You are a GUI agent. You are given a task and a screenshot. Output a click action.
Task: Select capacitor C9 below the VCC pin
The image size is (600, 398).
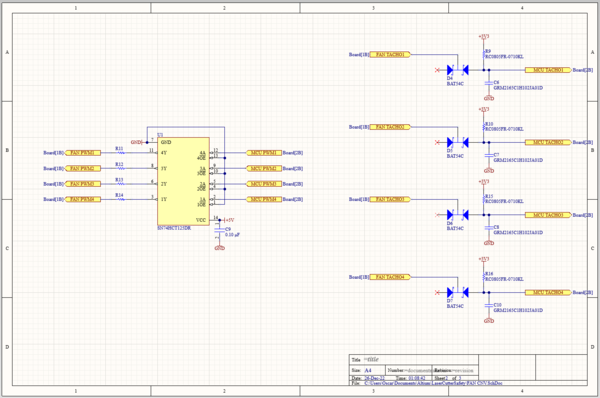[x=219, y=230]
